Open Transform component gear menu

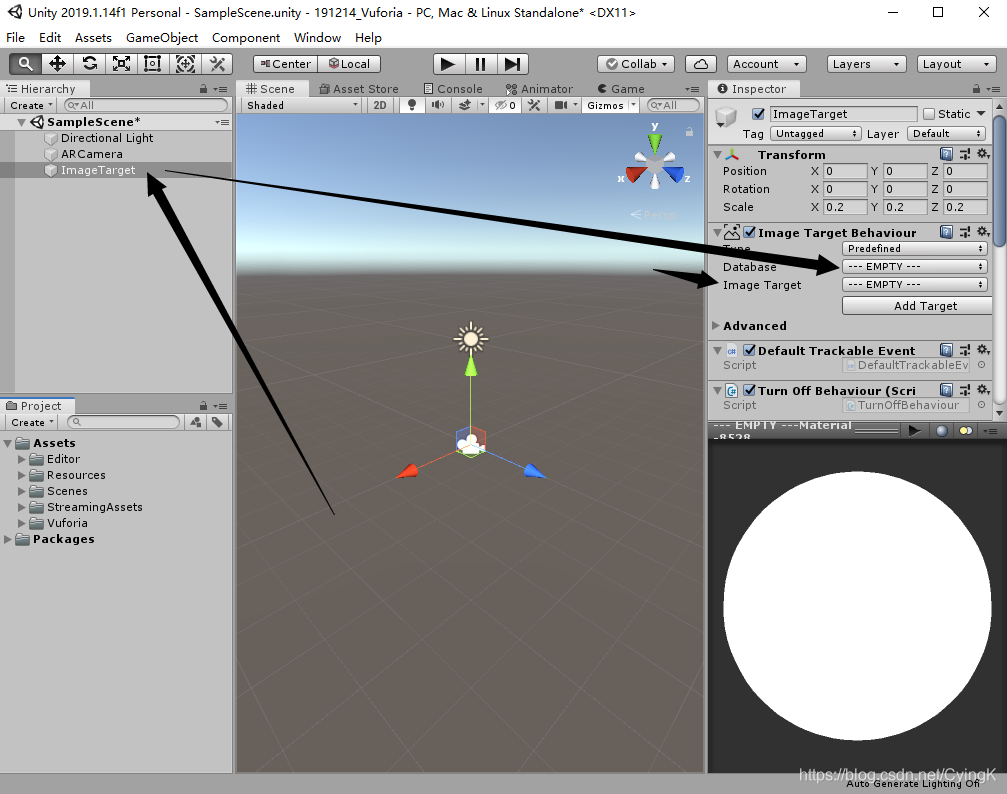point(983,154)
